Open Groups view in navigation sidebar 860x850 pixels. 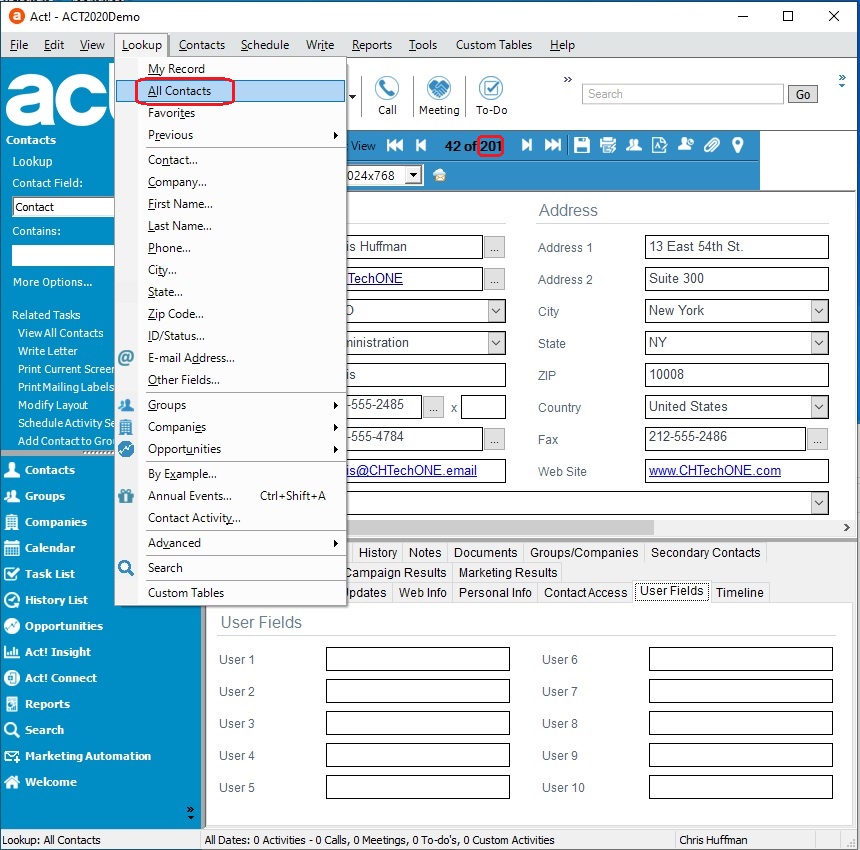coord(35,496)
